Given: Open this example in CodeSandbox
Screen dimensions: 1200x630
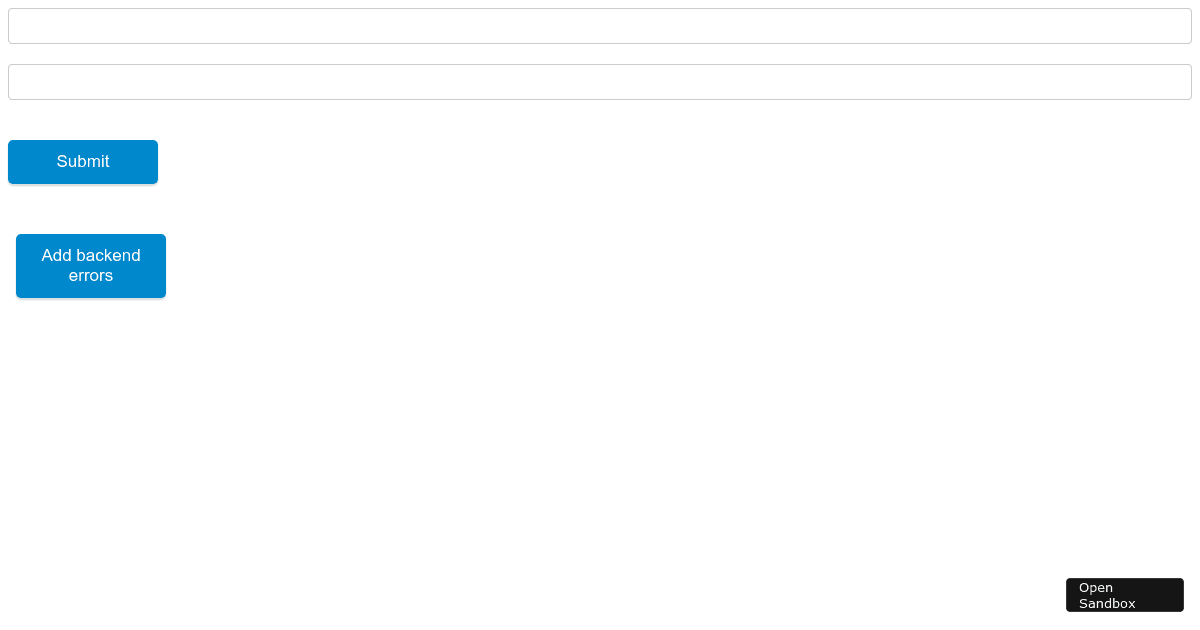Looking at the screenshot, I should [1125, 595].
